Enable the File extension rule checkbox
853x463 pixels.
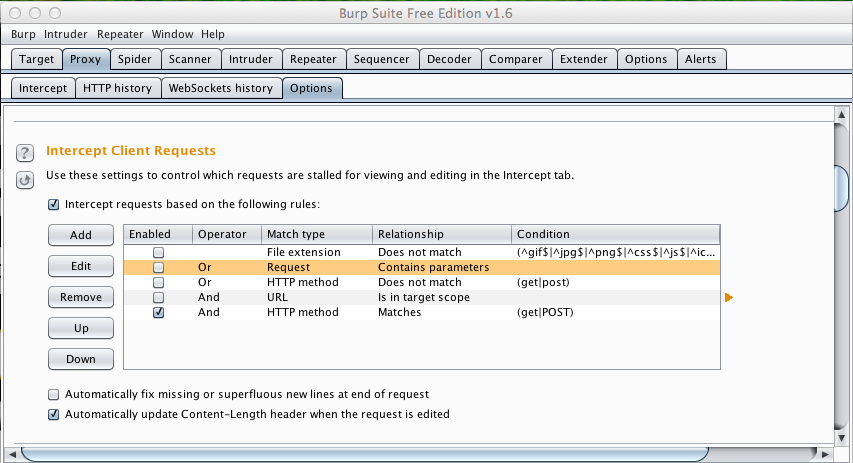pyautogui.click(x=158, y=253)
